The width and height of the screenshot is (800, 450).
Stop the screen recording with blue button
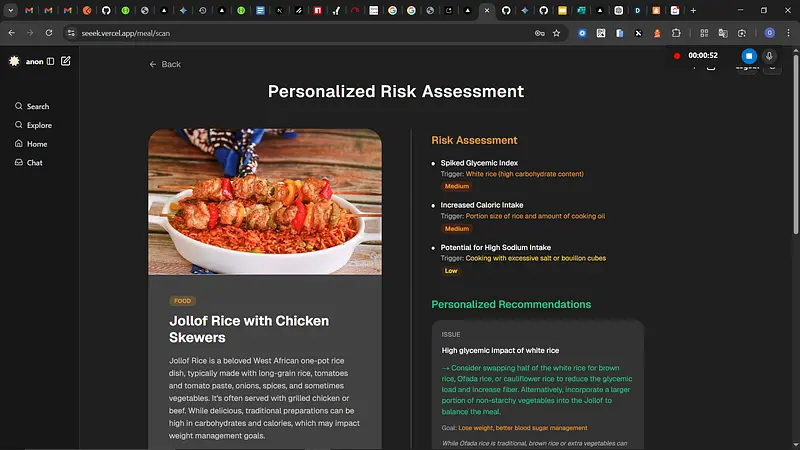[748, 55]
